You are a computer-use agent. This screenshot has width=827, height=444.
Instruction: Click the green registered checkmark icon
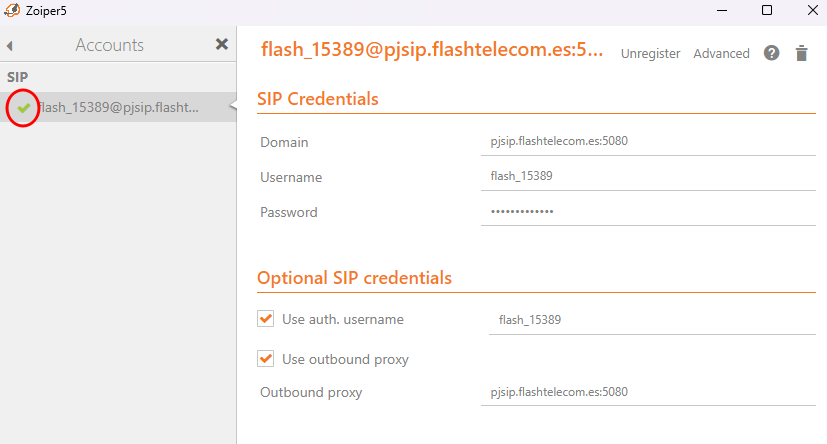(x=23, y=107)
